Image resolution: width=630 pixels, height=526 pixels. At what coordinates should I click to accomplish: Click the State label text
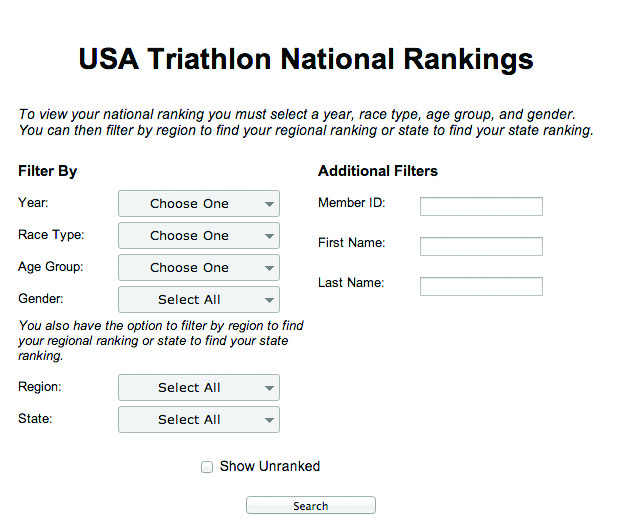[35, 418]
